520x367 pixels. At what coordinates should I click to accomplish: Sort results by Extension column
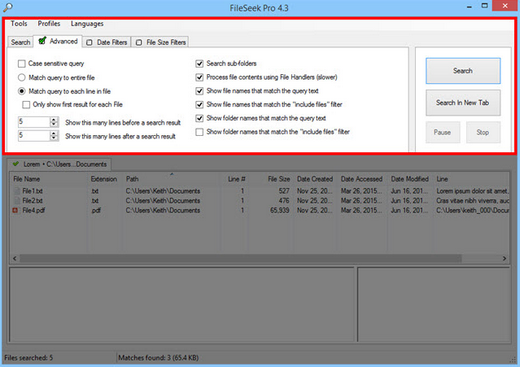point(105,179)
